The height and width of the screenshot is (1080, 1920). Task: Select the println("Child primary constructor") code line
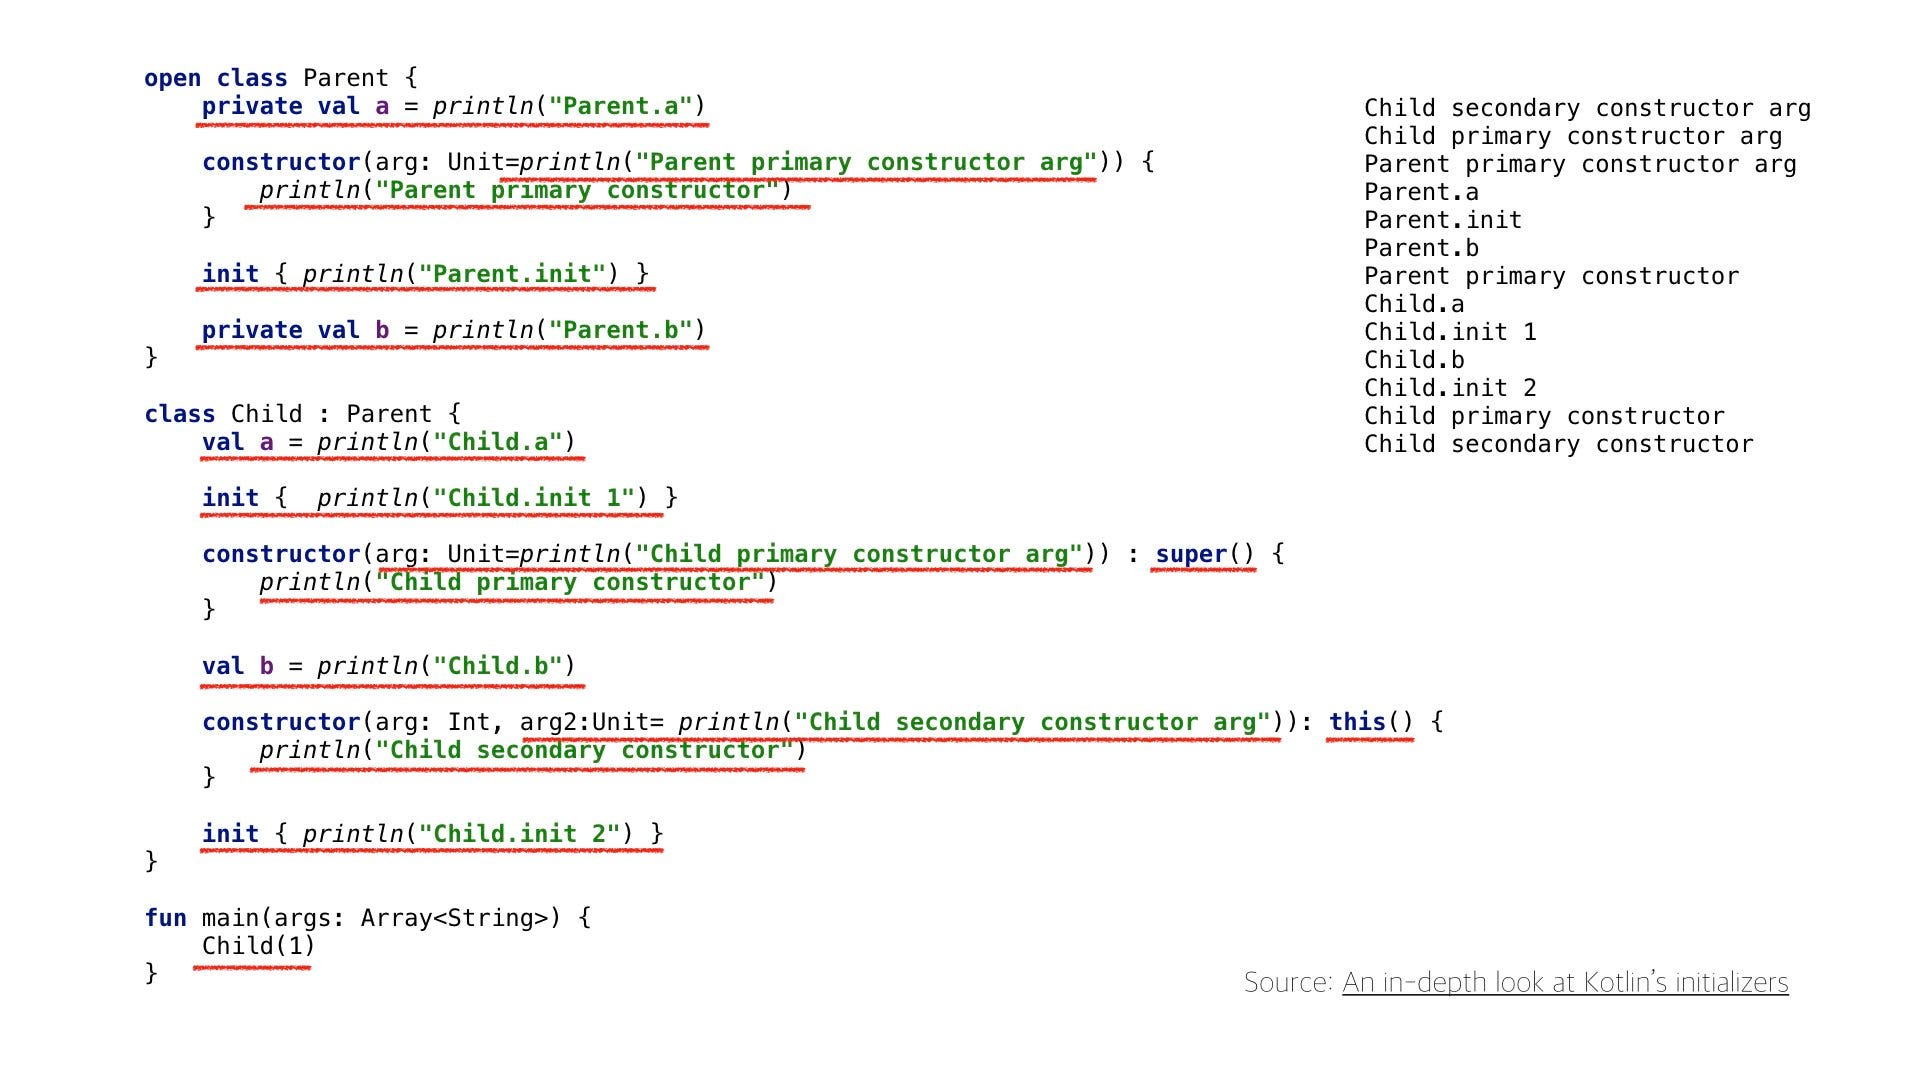click(519, 582)
